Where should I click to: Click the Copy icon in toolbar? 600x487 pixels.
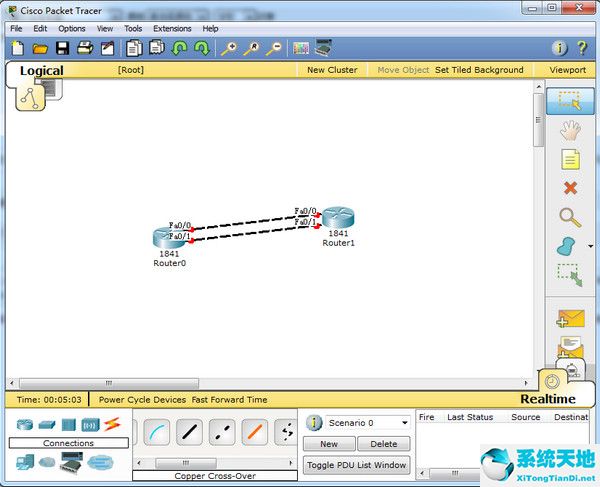click(x=134, y=48)
